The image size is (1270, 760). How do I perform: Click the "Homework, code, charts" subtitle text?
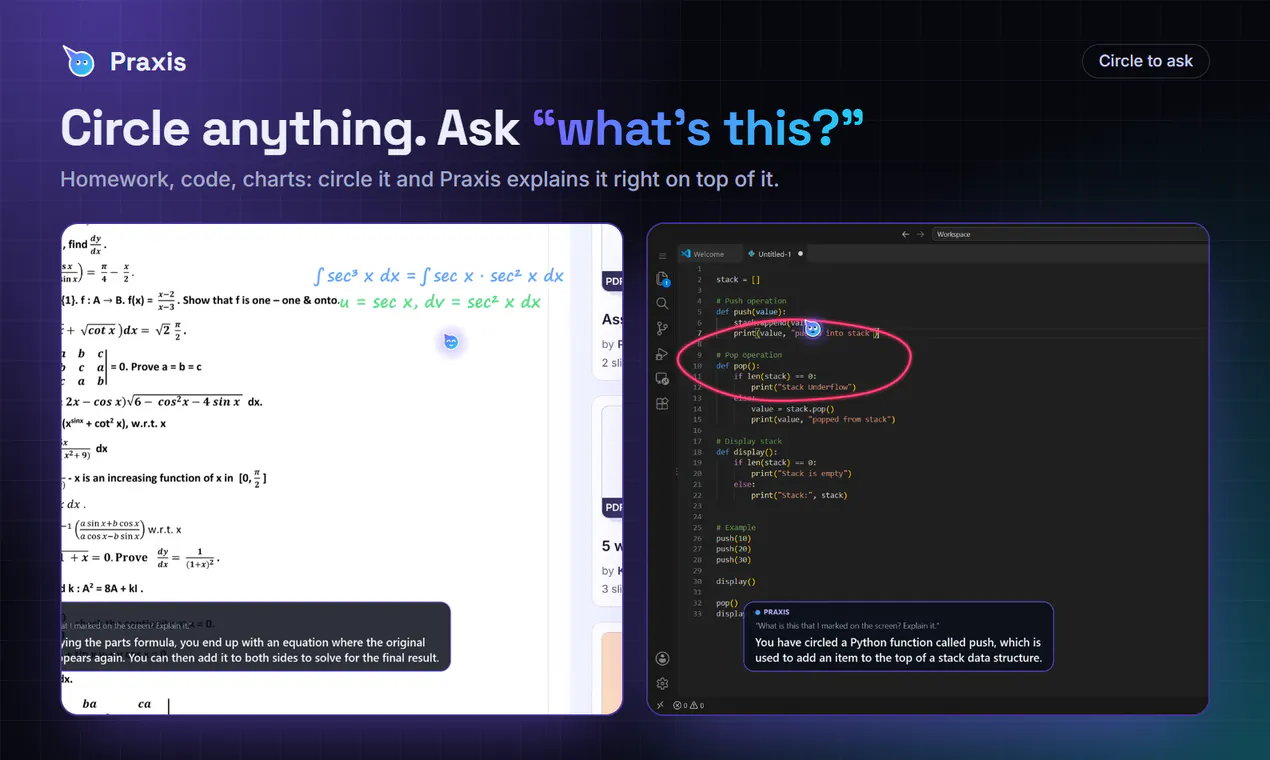(419, 180)
